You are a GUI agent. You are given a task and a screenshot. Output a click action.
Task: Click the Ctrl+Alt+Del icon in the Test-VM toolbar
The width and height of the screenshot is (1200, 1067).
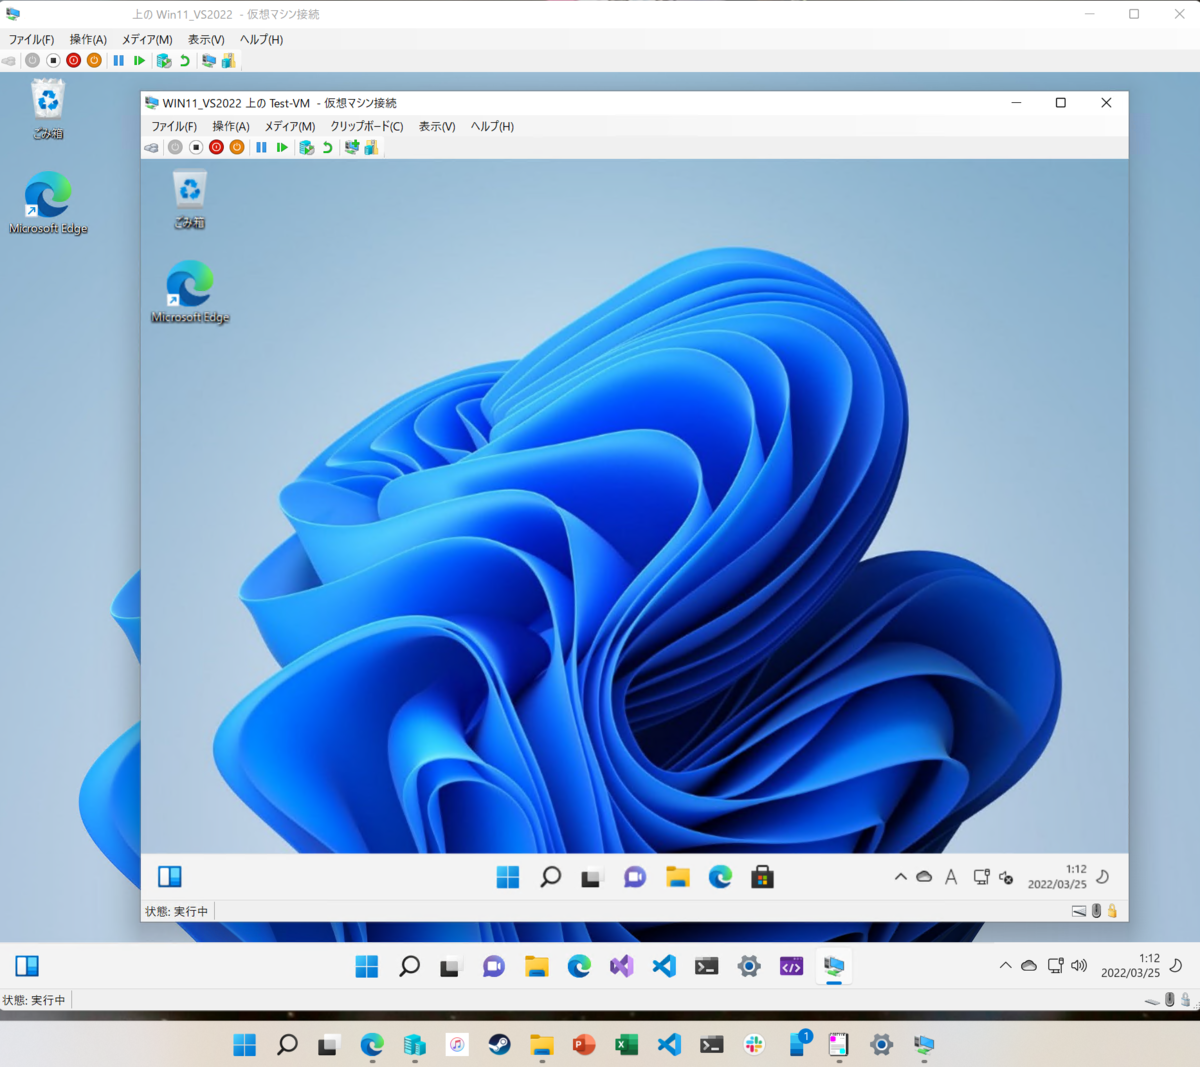point(151,147)
